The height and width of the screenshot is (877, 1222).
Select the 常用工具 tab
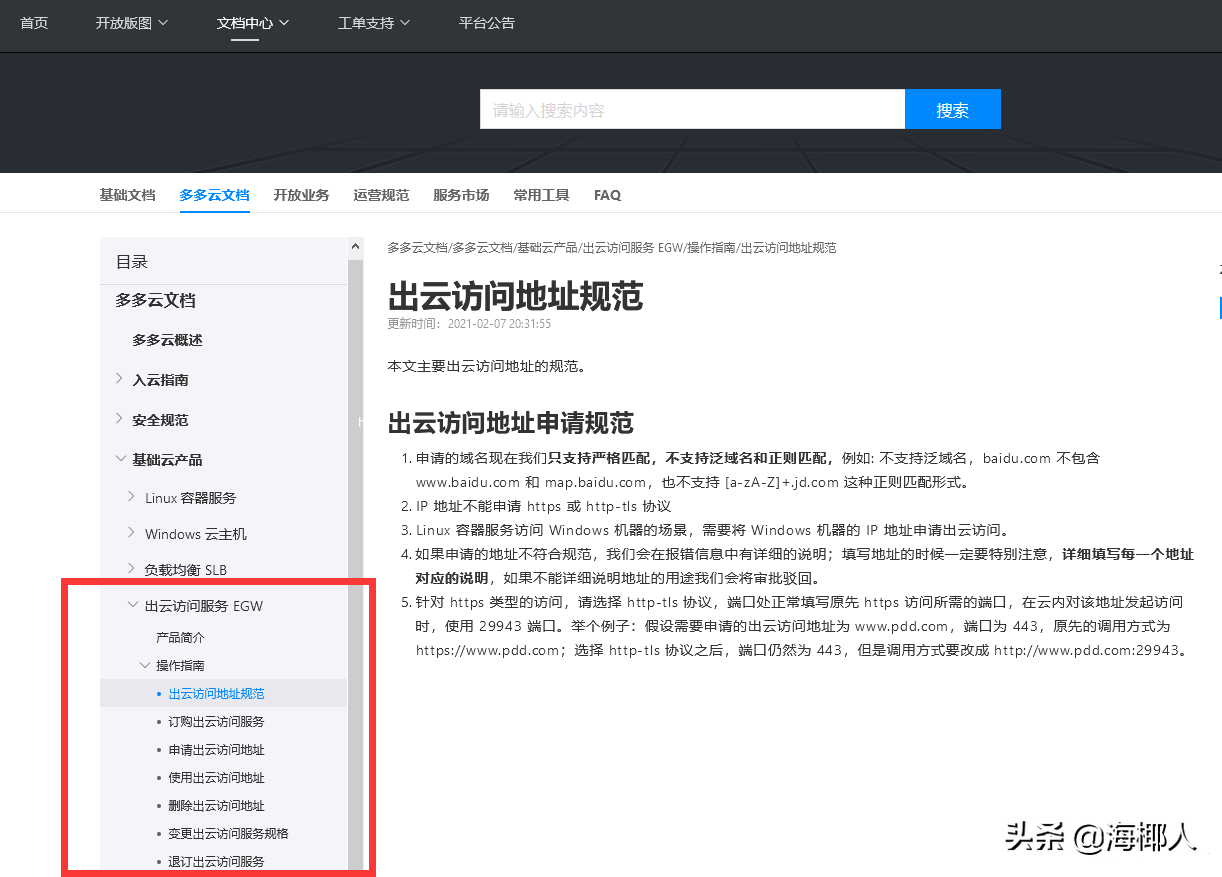[541, 195]
